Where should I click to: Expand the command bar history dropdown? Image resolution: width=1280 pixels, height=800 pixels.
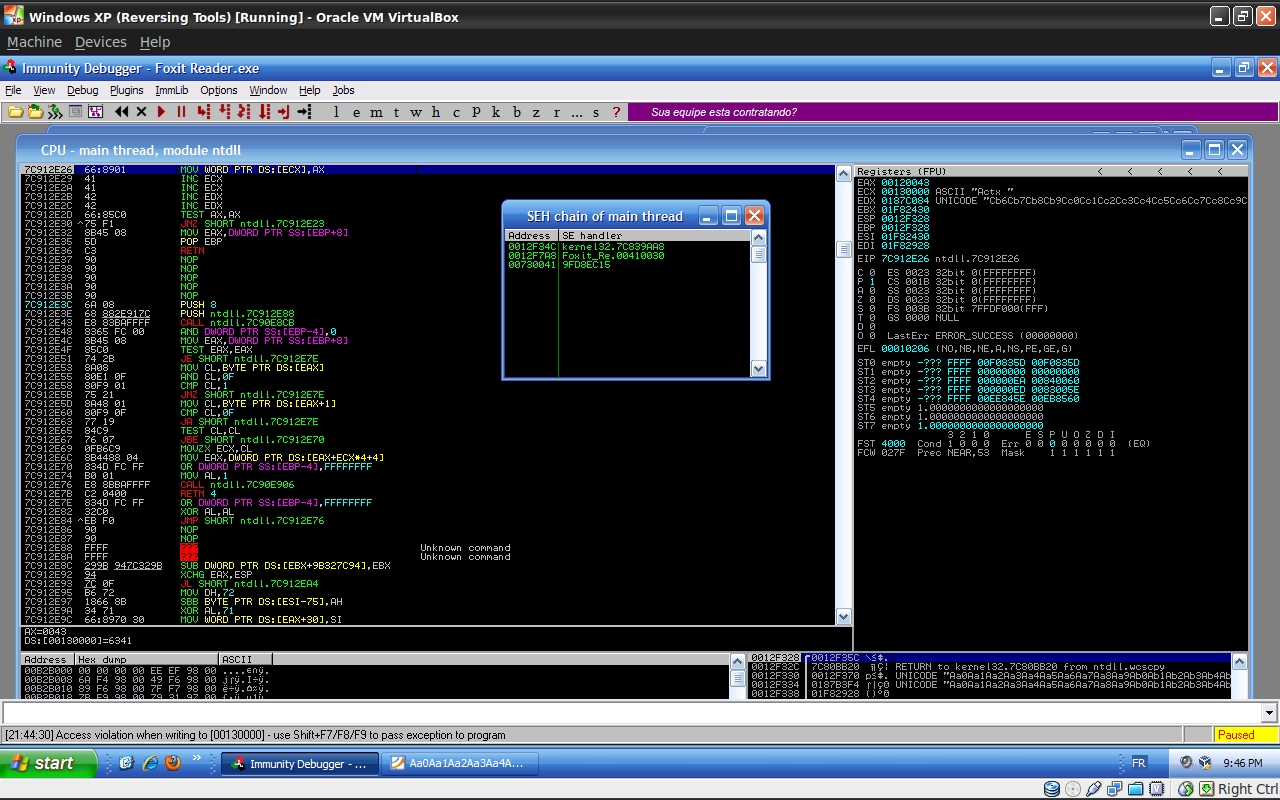point(1270,713)
